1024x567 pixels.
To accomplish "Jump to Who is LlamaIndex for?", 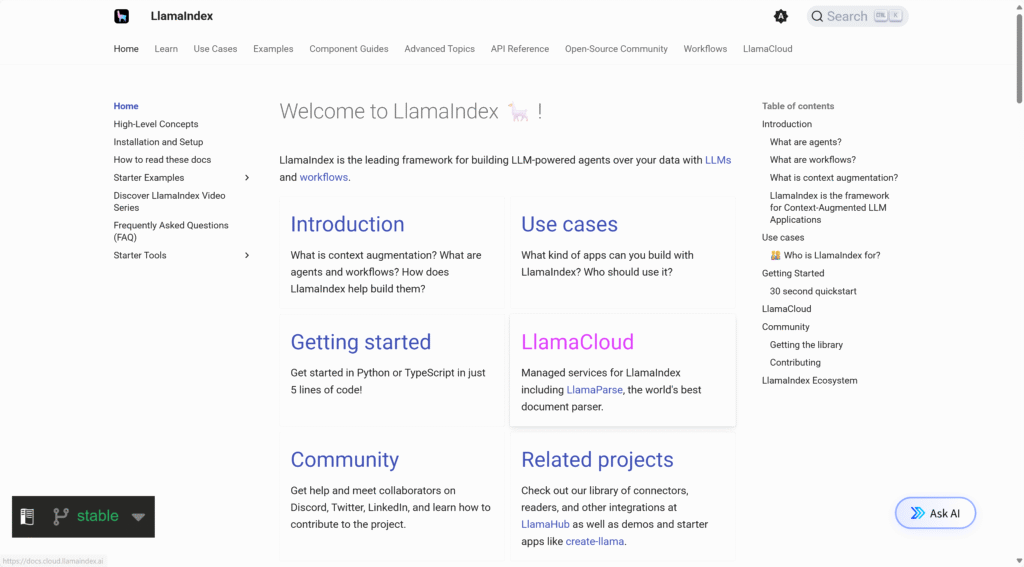I will (x=825, y=255).
